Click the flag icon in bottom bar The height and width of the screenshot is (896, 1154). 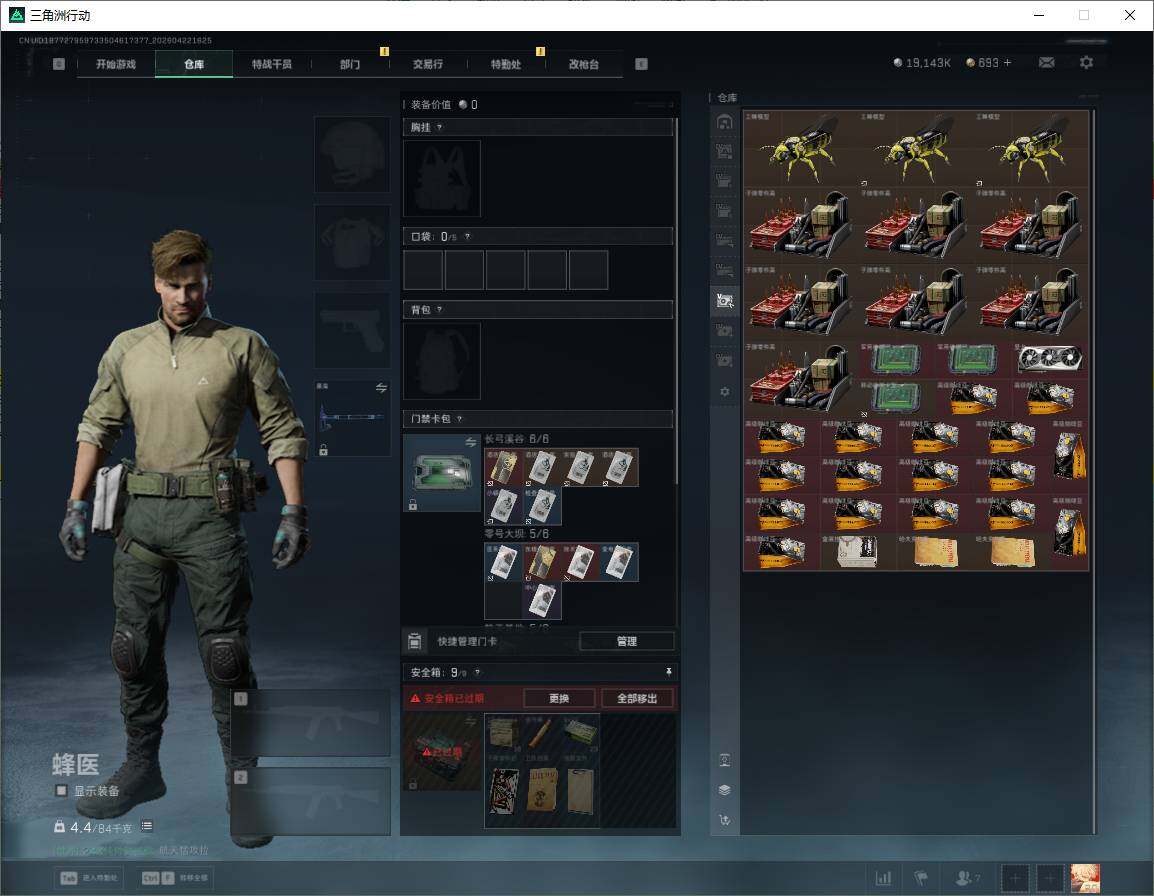921,878
